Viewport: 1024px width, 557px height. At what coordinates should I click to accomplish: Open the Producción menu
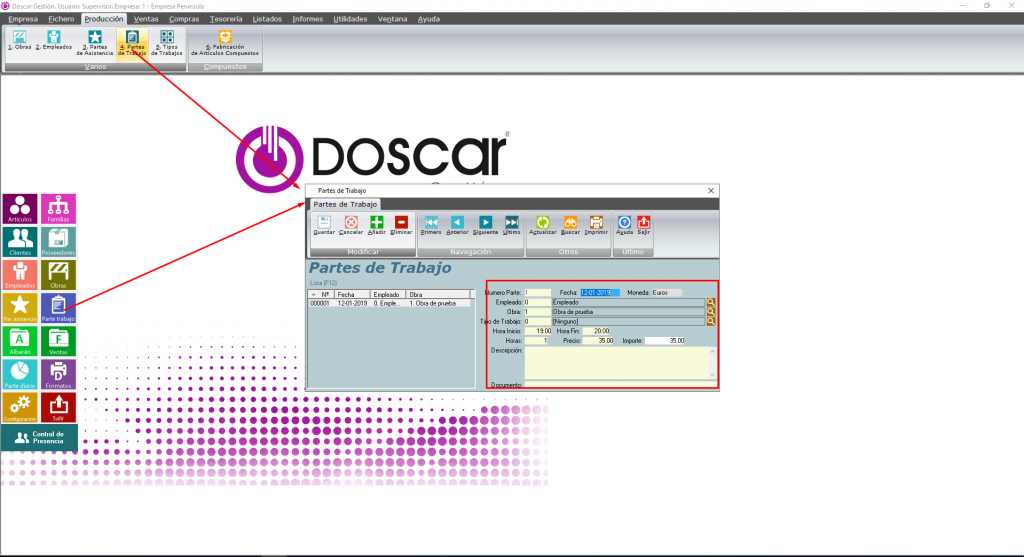pyautogui.click(x=104, y=19)
